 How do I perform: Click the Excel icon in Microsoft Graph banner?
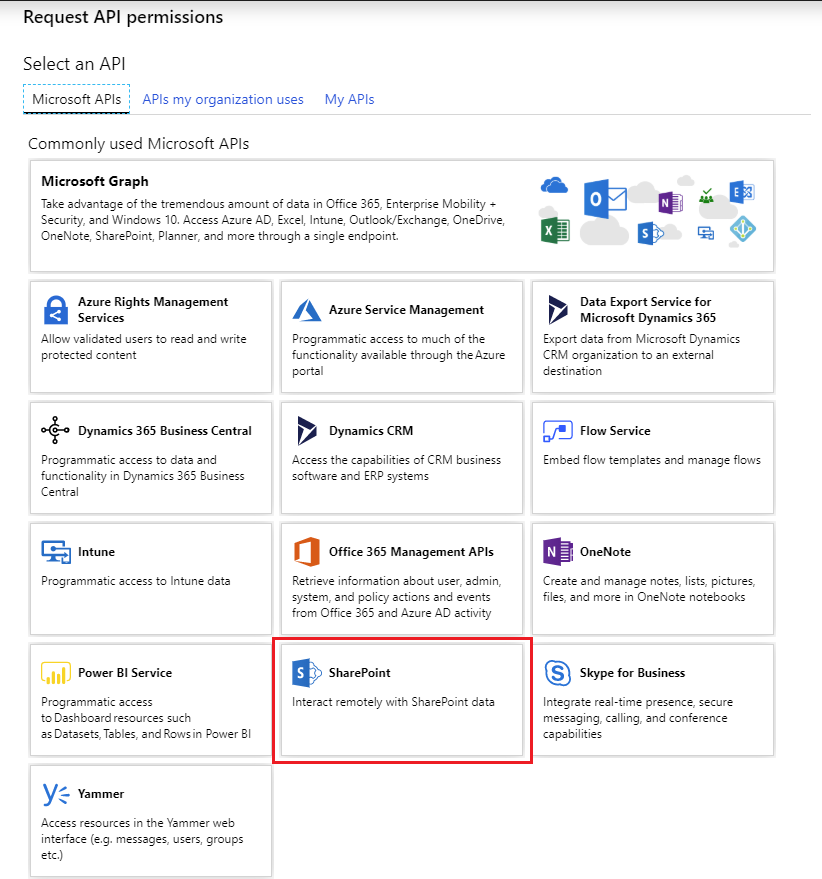tap(555, 230)
